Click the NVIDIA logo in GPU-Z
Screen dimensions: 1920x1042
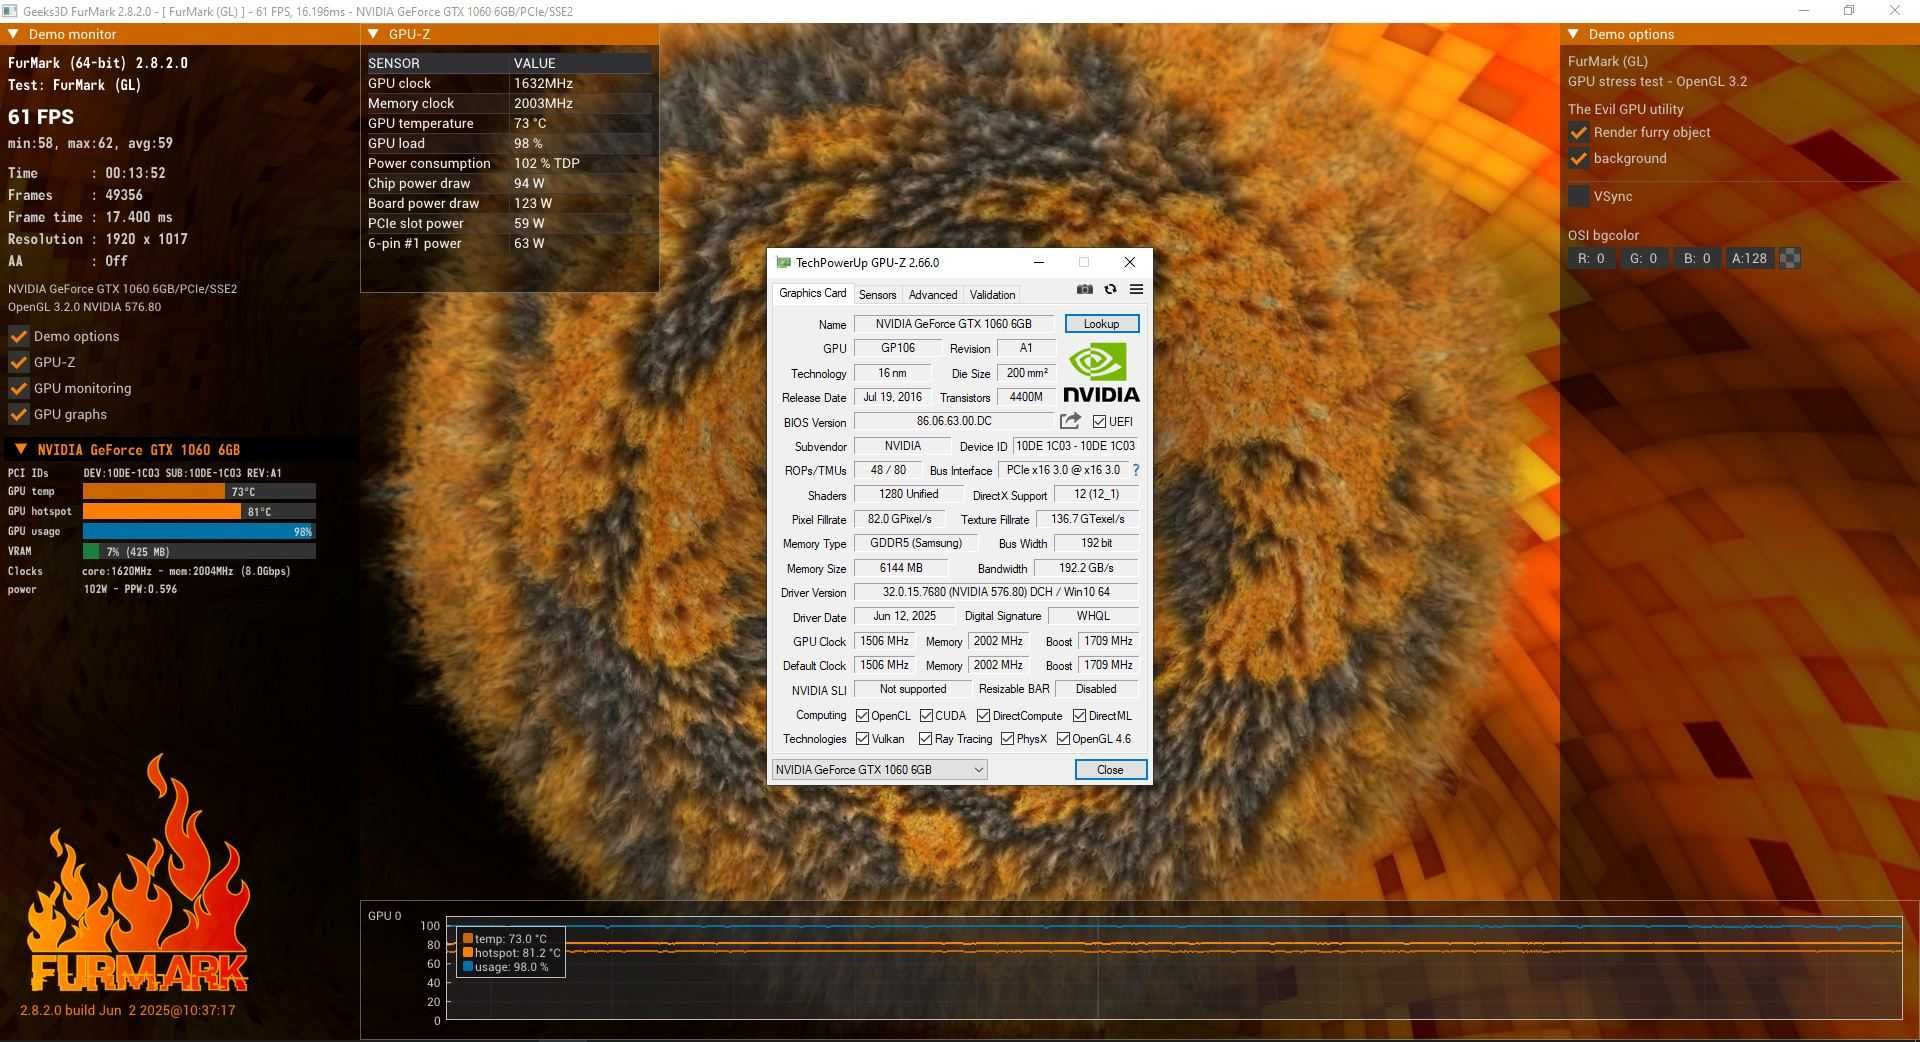click(1100, 373)
